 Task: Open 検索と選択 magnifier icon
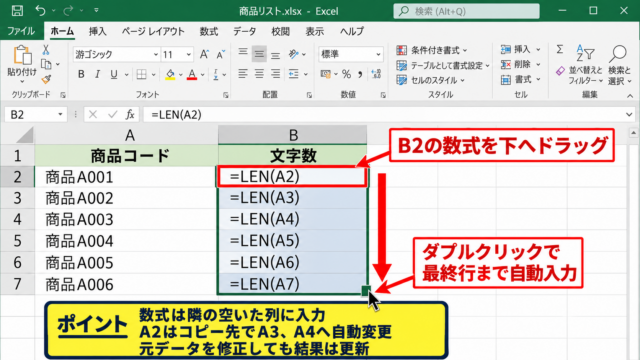coord(618,53)
